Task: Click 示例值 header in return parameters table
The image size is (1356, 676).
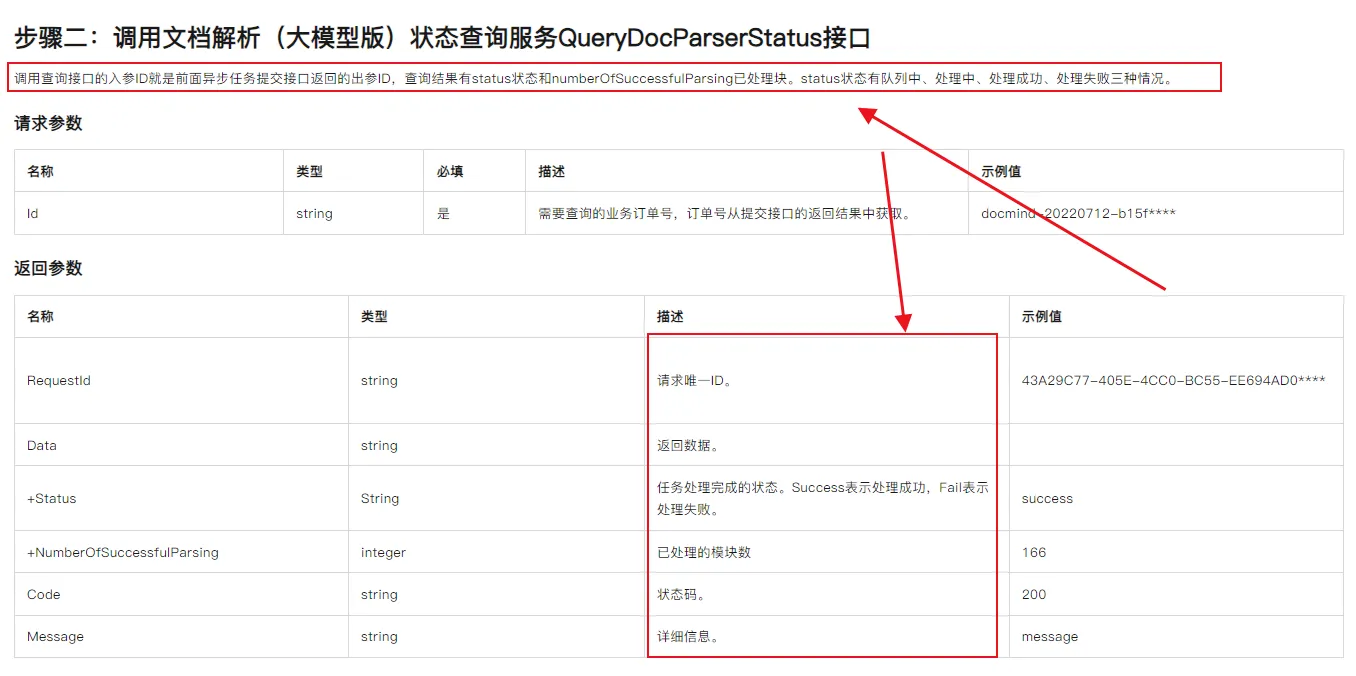Action: point(1042,316)
